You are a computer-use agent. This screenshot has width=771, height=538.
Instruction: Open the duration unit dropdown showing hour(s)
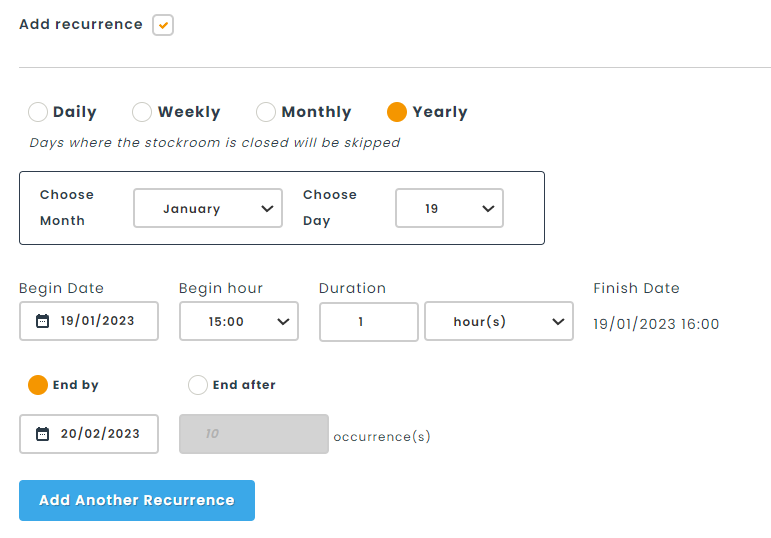tap(499, 322)
